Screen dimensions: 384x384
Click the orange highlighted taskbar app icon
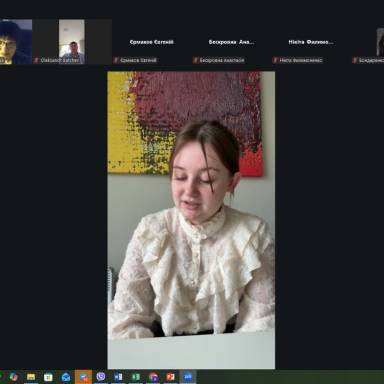pos(83,377)
